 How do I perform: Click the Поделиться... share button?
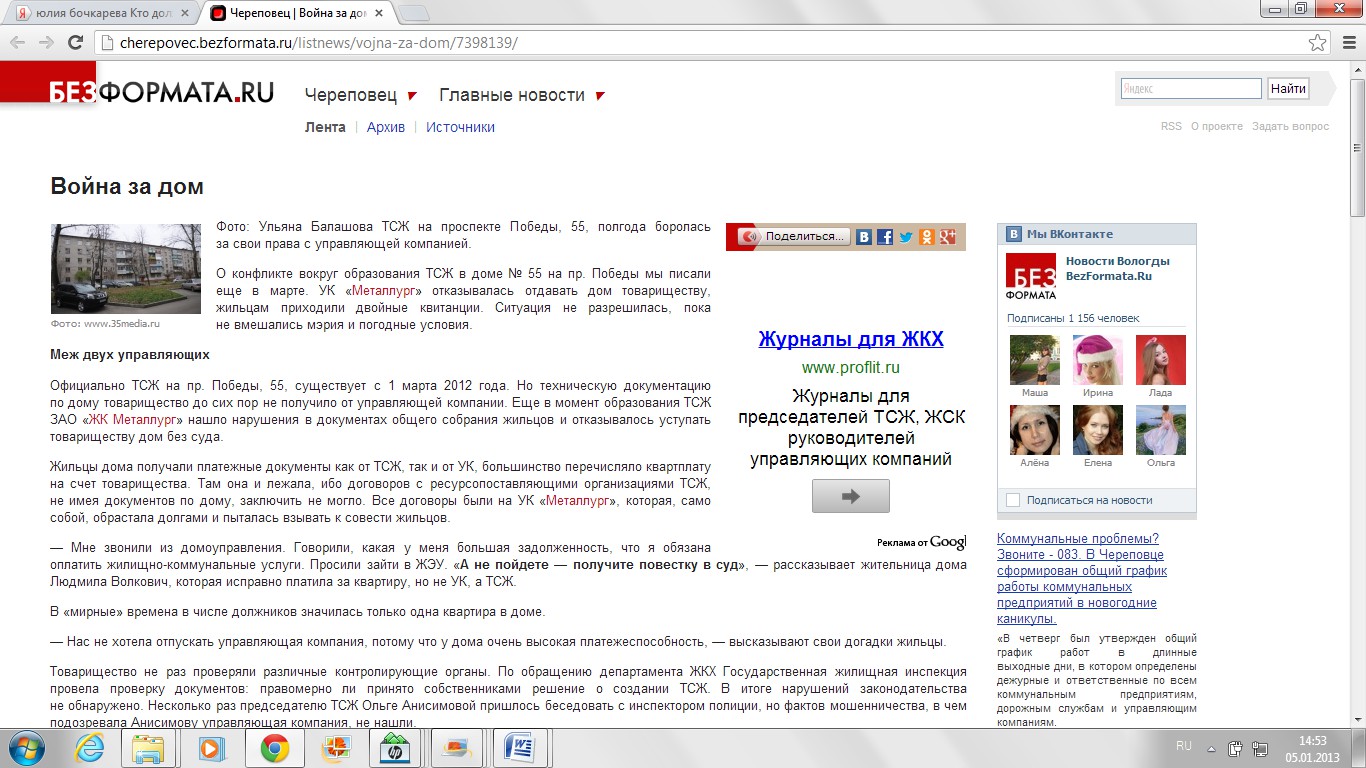pyautogui.click(x=794, y=237)
